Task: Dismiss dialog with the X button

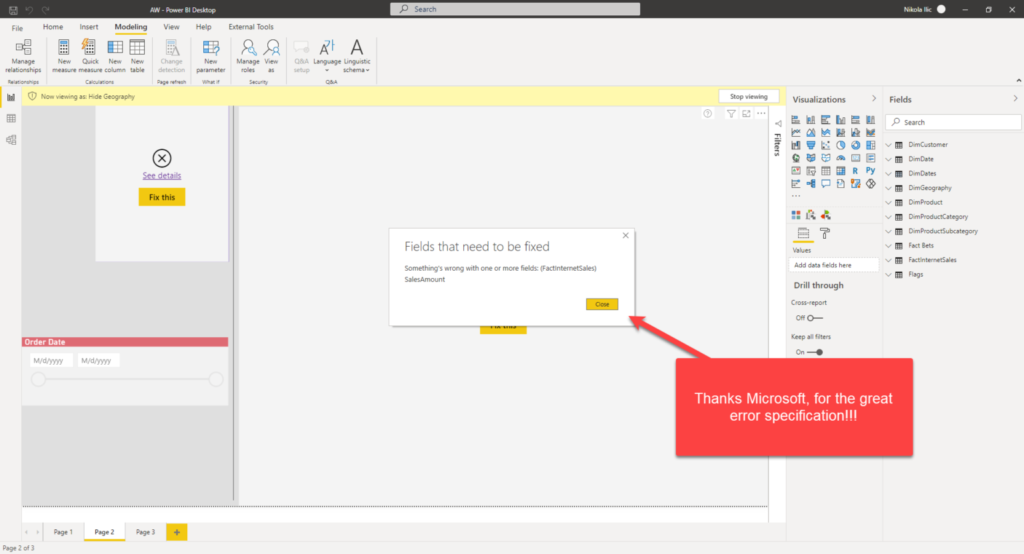Action: (626, 236)
